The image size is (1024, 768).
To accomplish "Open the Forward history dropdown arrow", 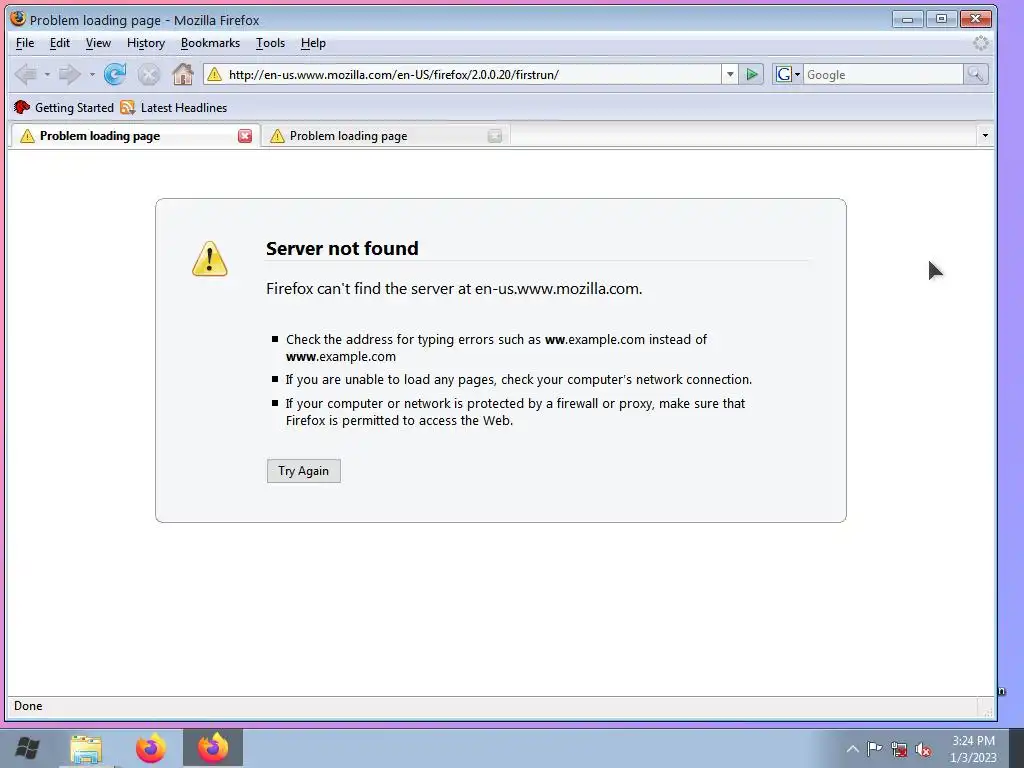I will (92, 74).
